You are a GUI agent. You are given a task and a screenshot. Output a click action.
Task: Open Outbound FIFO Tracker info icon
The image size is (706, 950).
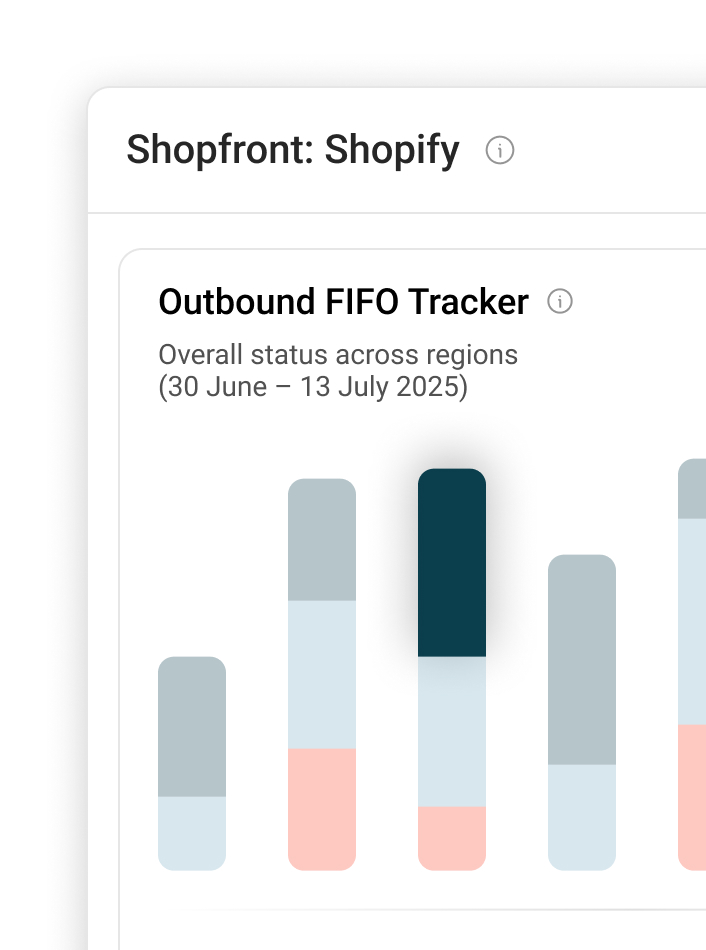click(x=560, y=301)
